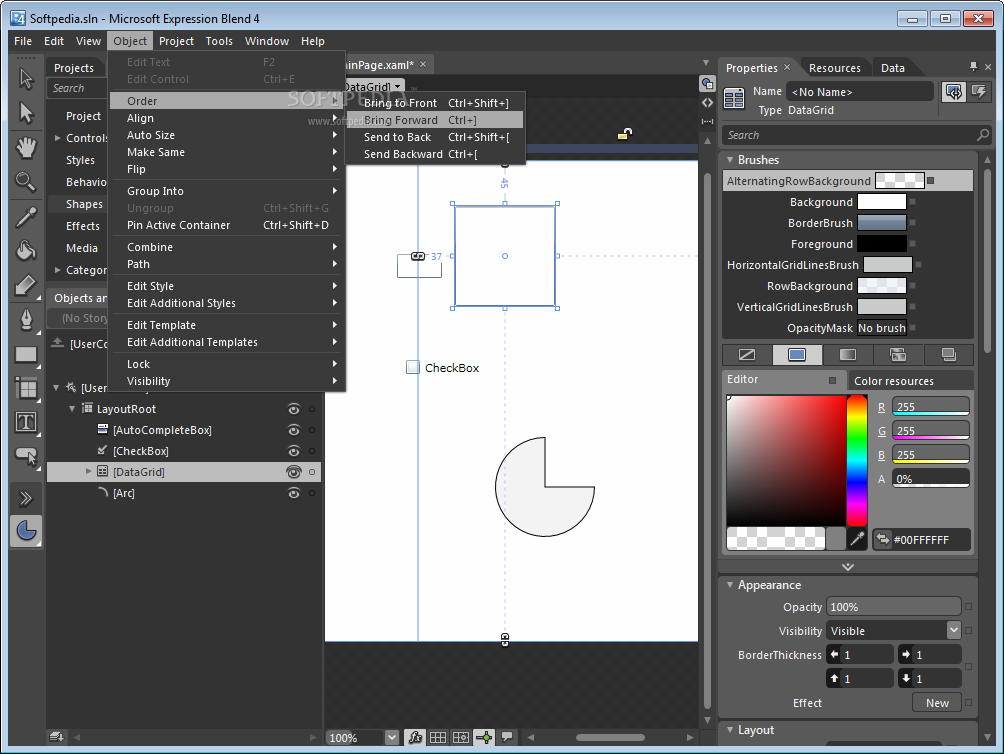1004x754 pixels.
Task: Toggle LayoutRoot visibility eye
Action: tap(294, 409)
